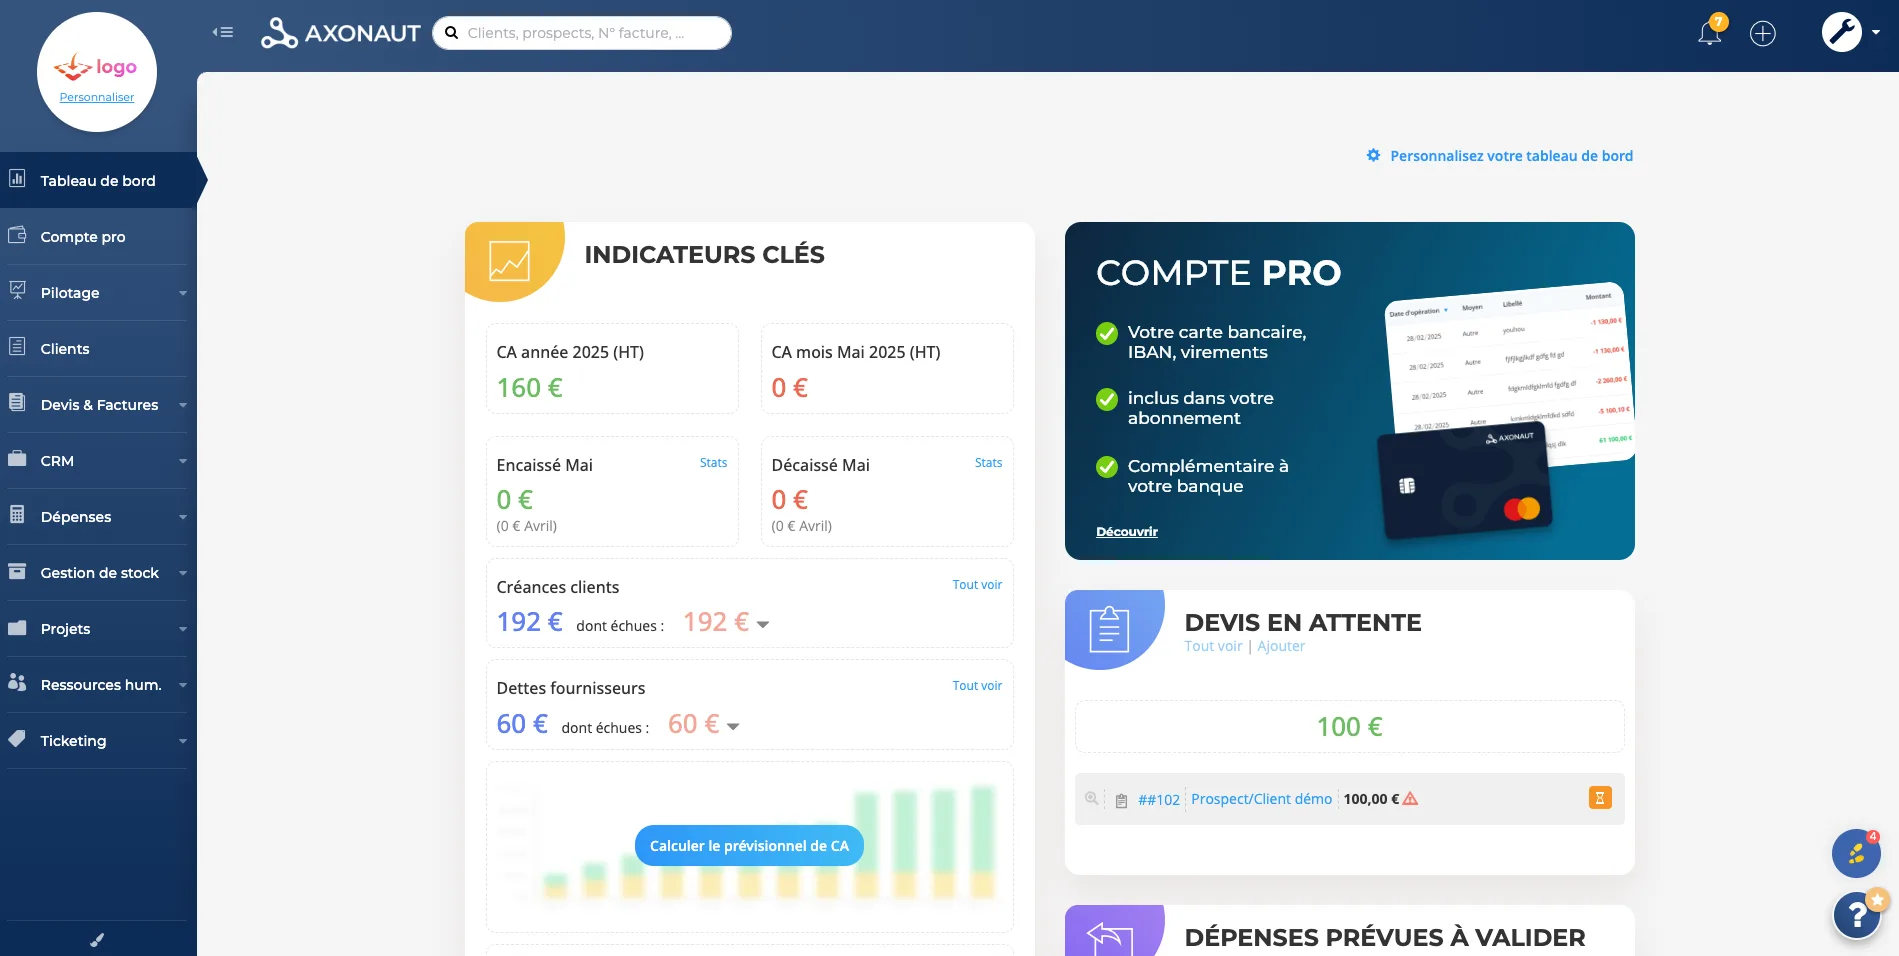Open Clients menu item

pyautogui.click(x=98, y=348)
